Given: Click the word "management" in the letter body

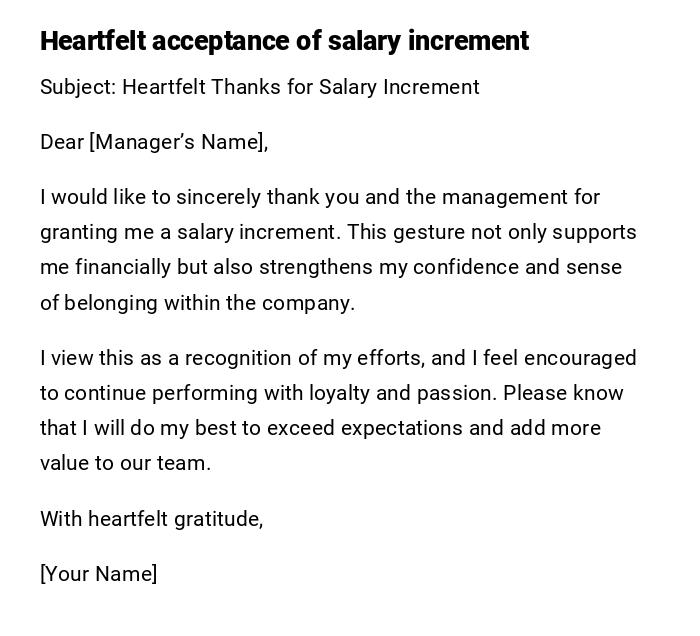Looking at the screenshot, I should (505, 198).
